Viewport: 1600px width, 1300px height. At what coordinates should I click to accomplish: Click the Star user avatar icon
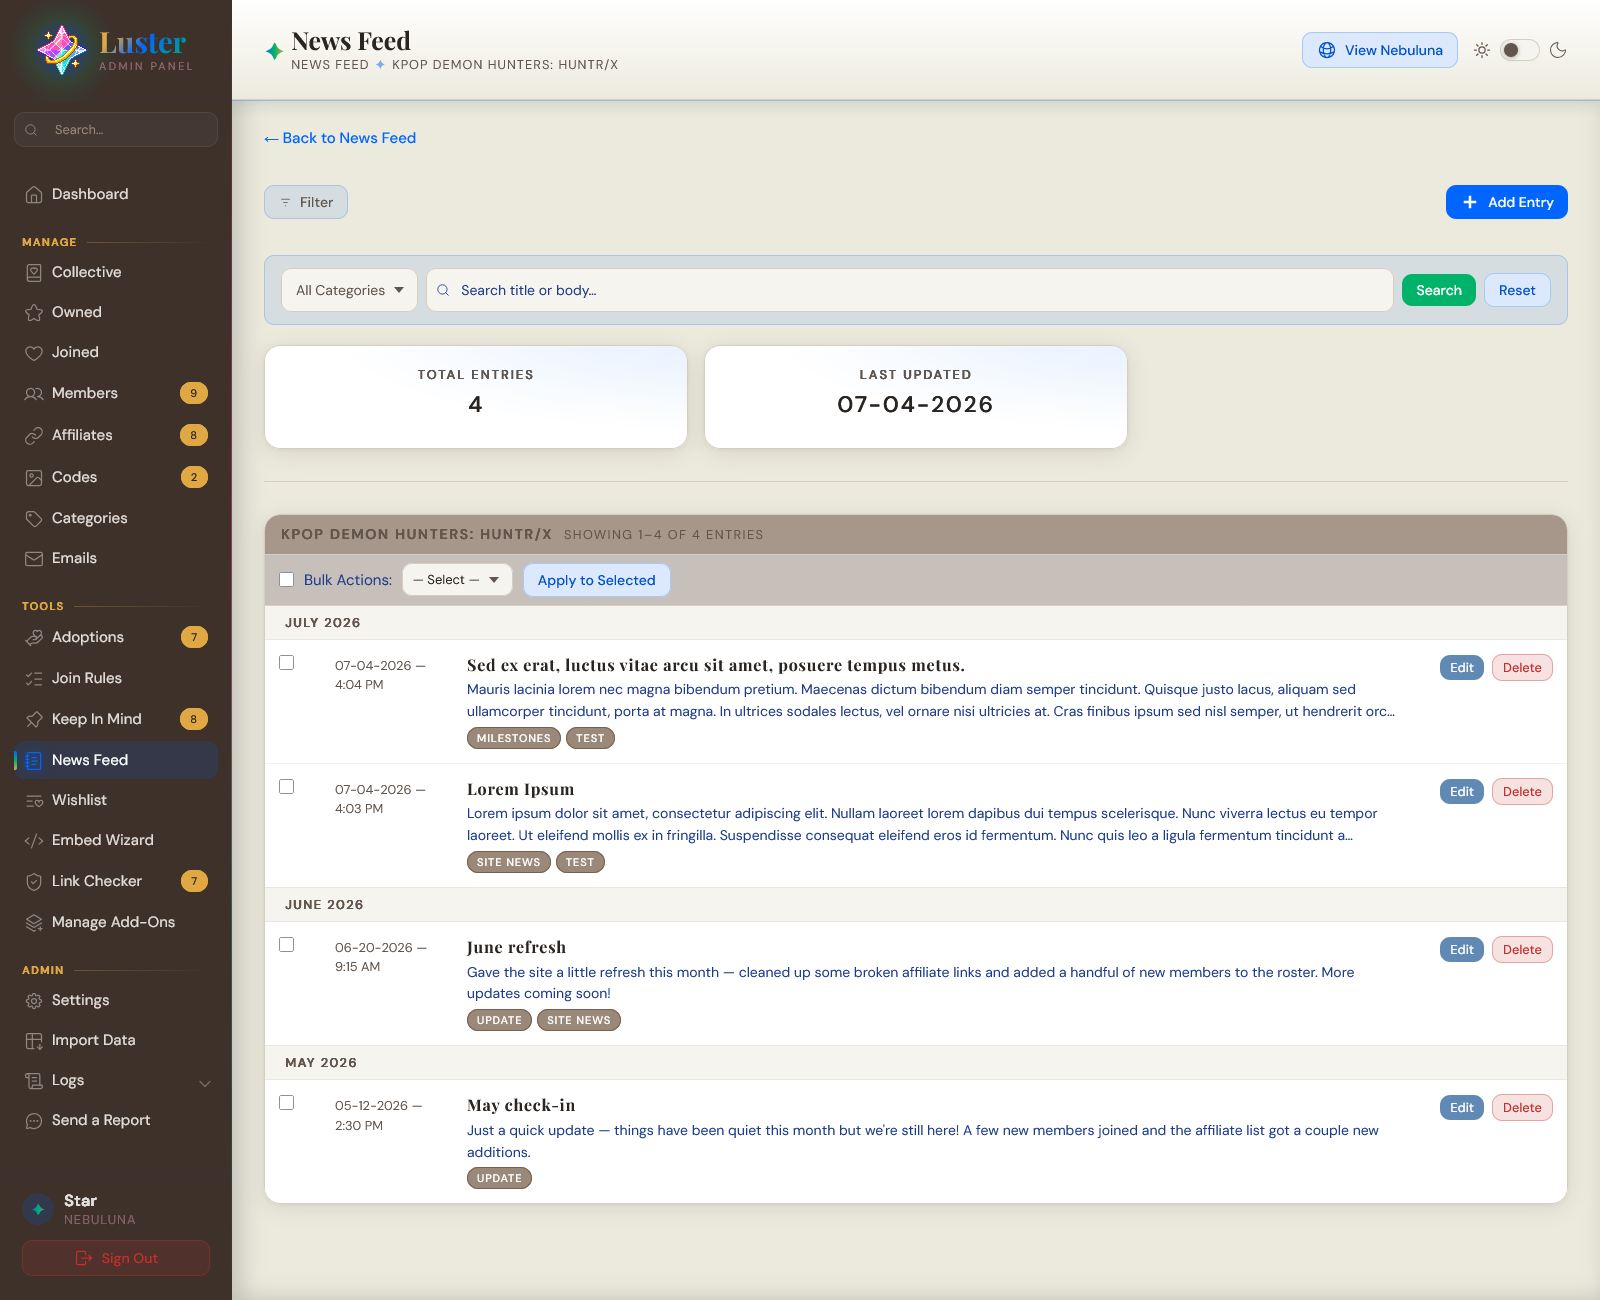38,1209
